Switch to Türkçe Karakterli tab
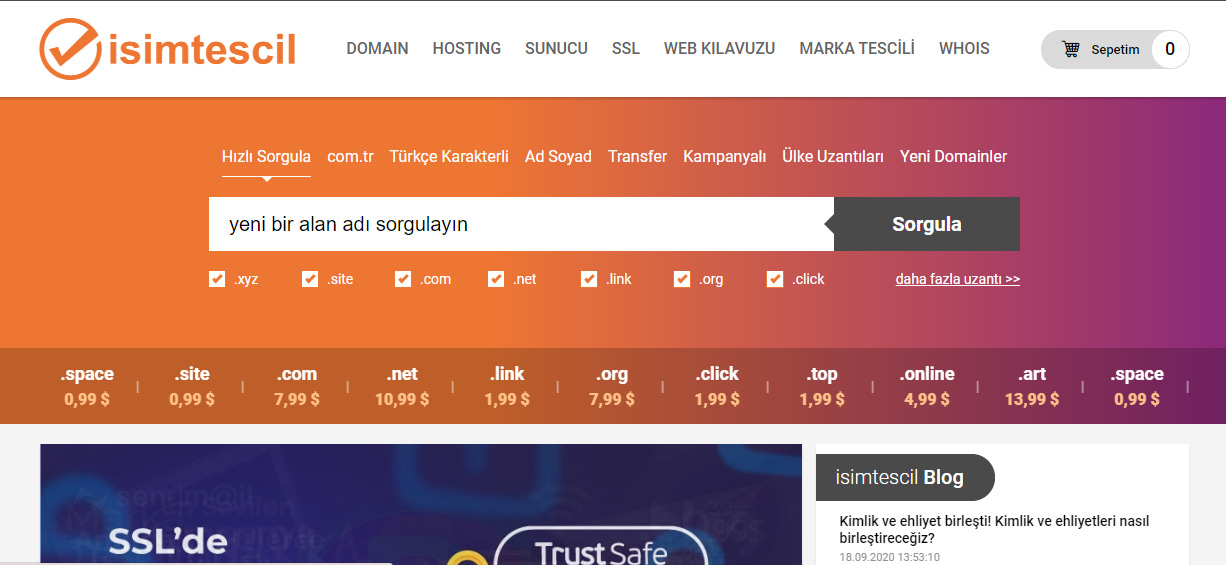 [x=449, y=156]
